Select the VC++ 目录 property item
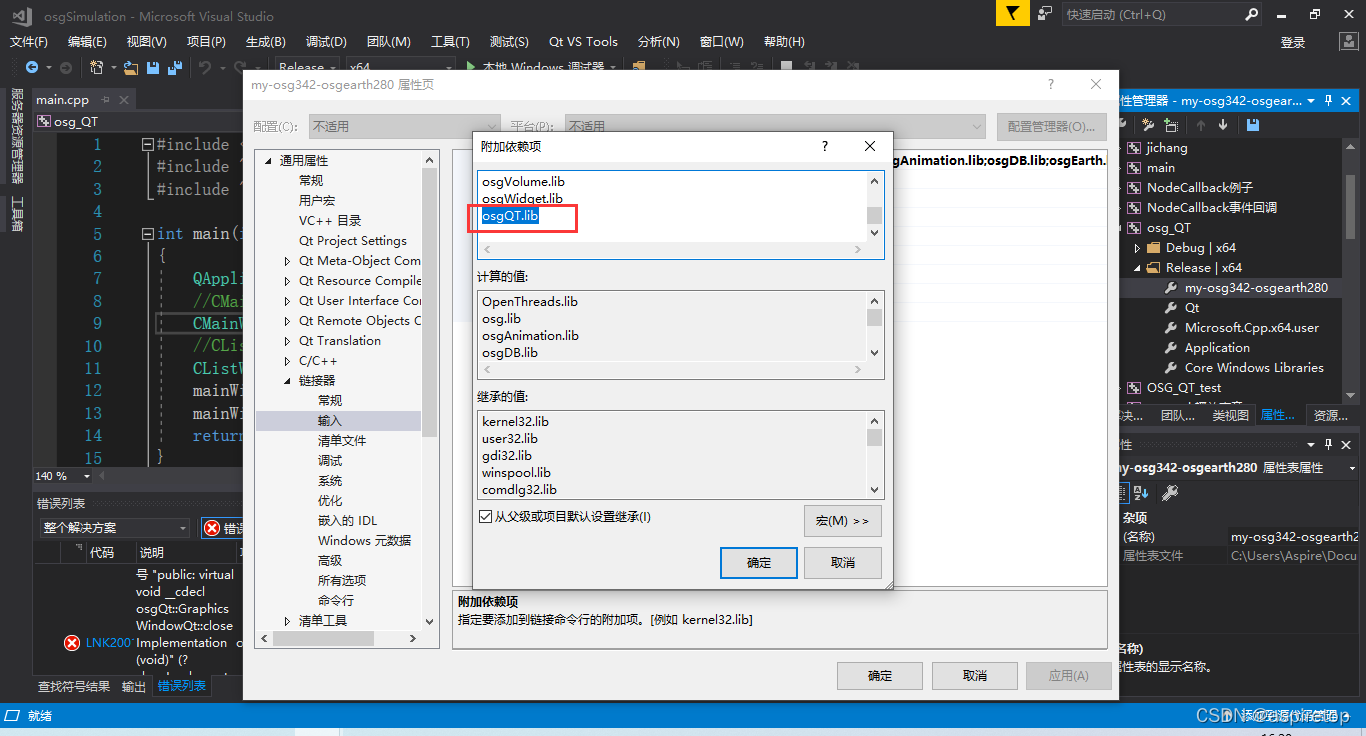This screenshot has height=736, width=1366. coord(330,221)
